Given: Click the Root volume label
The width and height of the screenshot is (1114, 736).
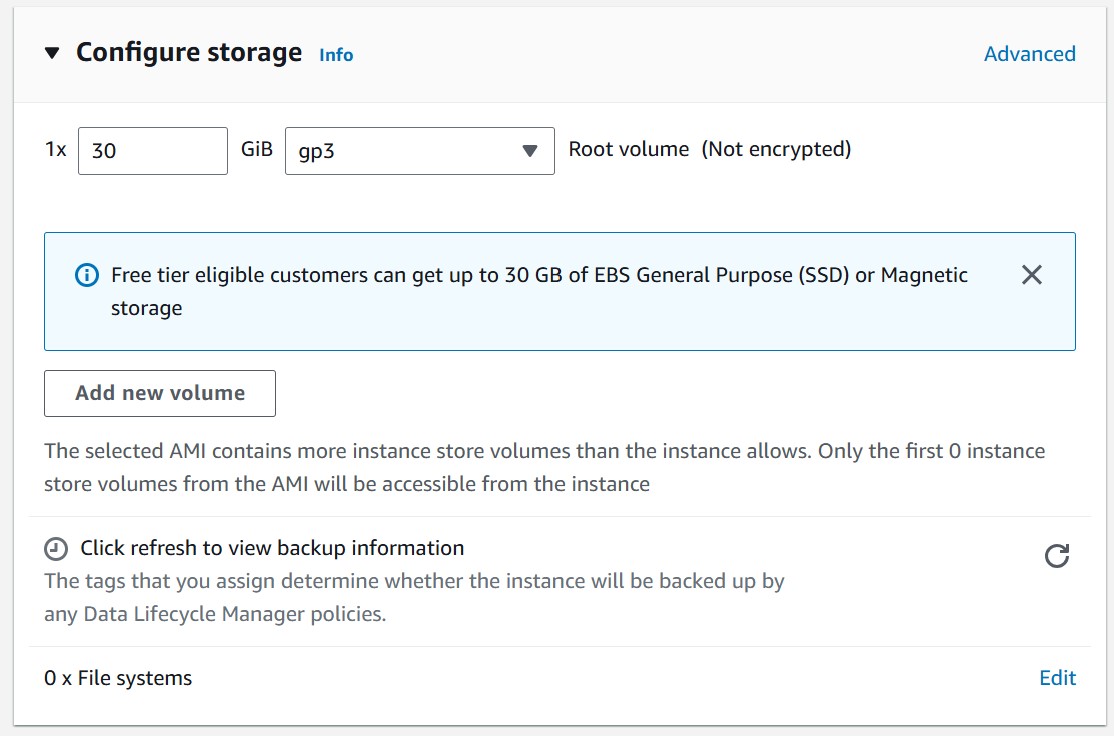Looking at the screenshot, I should tap(629, 150).
